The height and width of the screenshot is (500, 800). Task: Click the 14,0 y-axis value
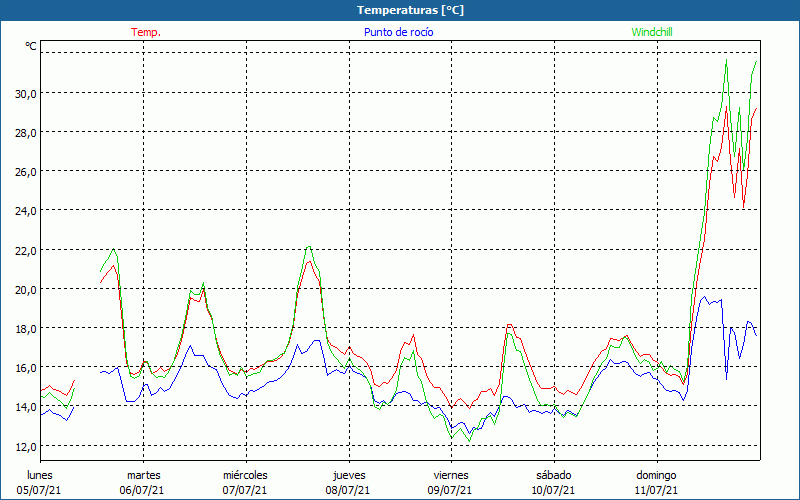26,407
